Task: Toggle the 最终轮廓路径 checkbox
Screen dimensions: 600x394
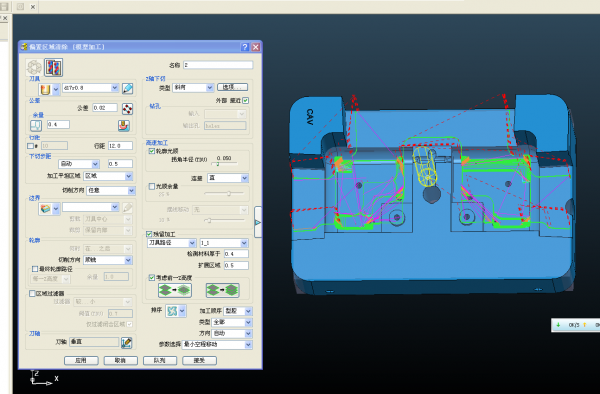Action: 35,269
